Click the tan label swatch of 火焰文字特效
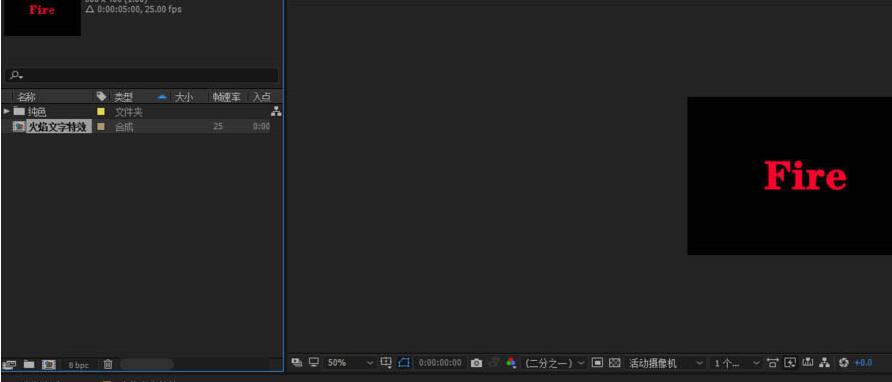This screenshot has height=382, width=892. coord(101,126)
